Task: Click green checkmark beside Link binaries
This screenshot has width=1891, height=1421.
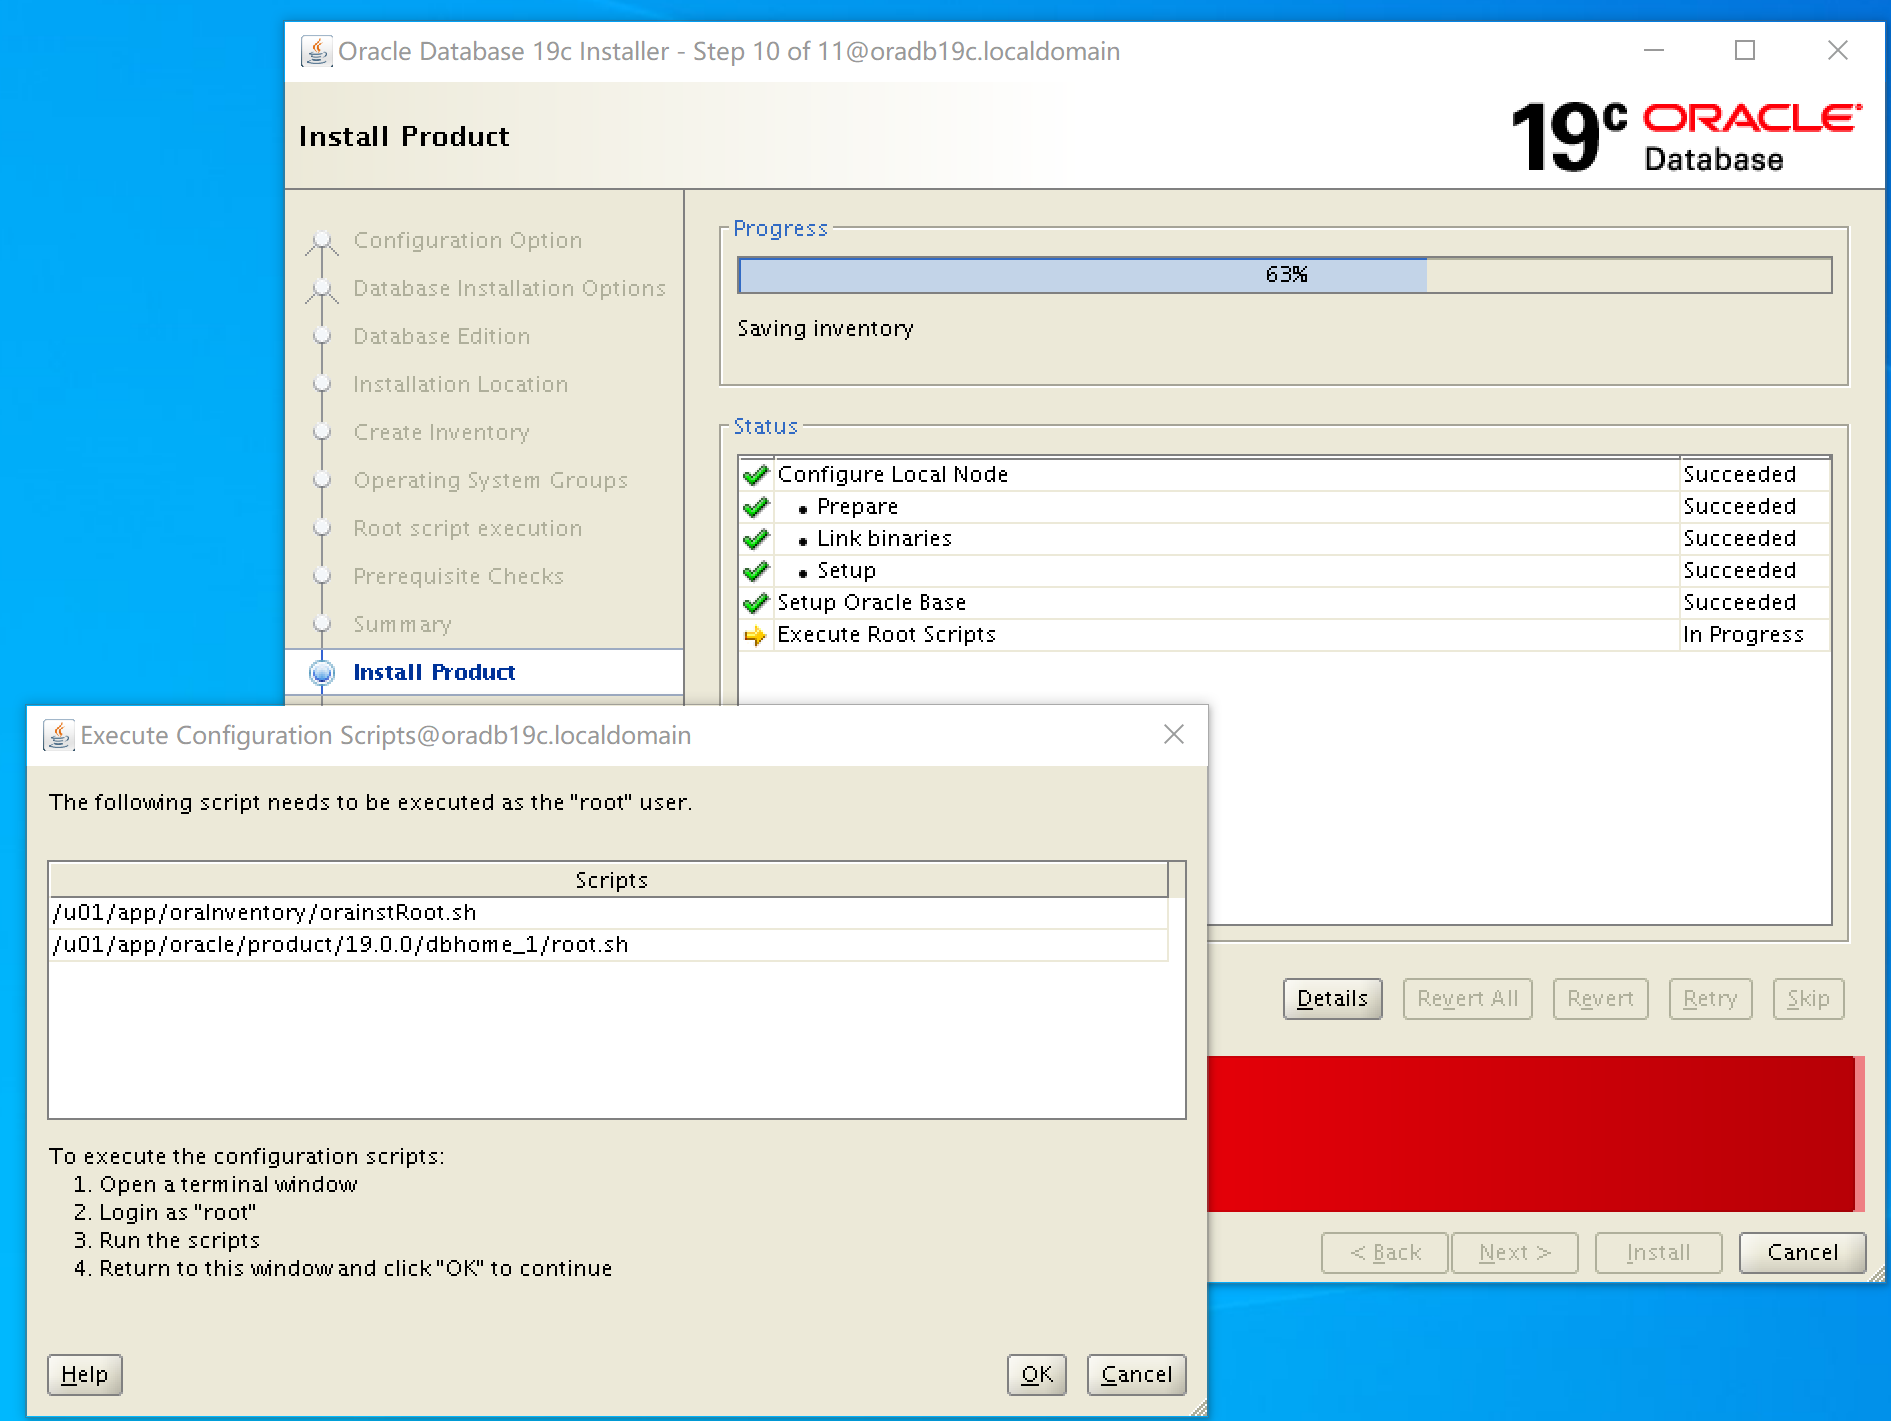Action: coord(756,539)
